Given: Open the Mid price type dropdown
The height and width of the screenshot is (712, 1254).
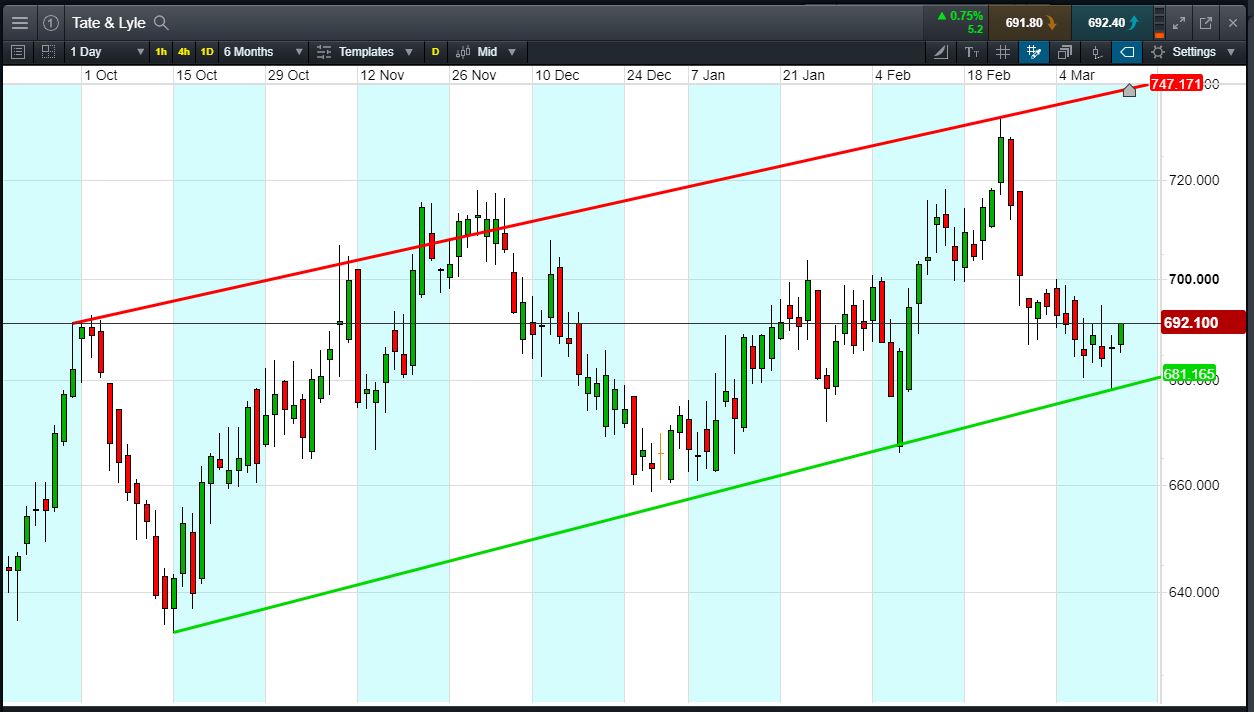Looking at the screenshot, I should [x=485, y=52].
